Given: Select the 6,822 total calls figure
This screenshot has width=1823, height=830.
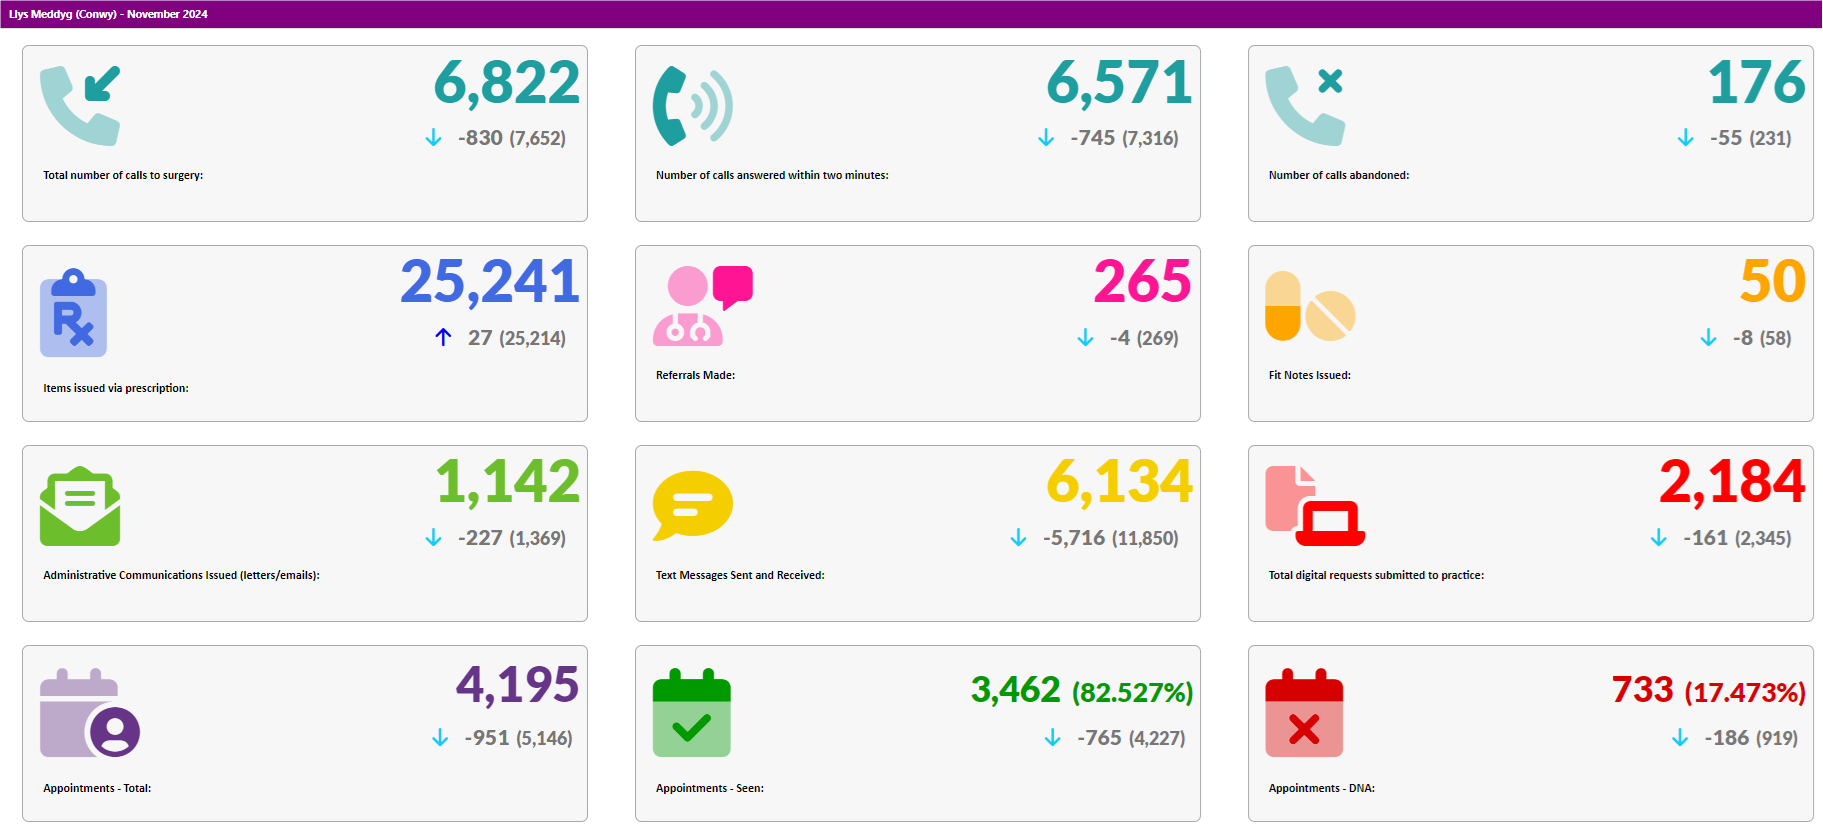Looking at the screenshot, I should 506,83.
